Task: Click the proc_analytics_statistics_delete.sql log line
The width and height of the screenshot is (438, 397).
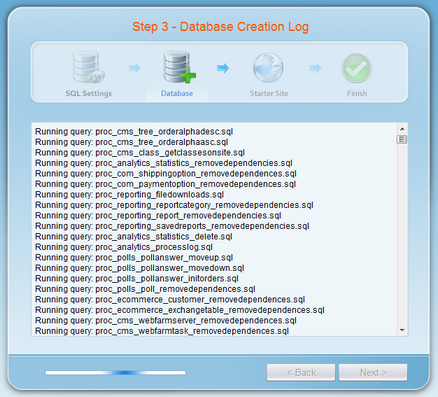Action: coord(134,237)
